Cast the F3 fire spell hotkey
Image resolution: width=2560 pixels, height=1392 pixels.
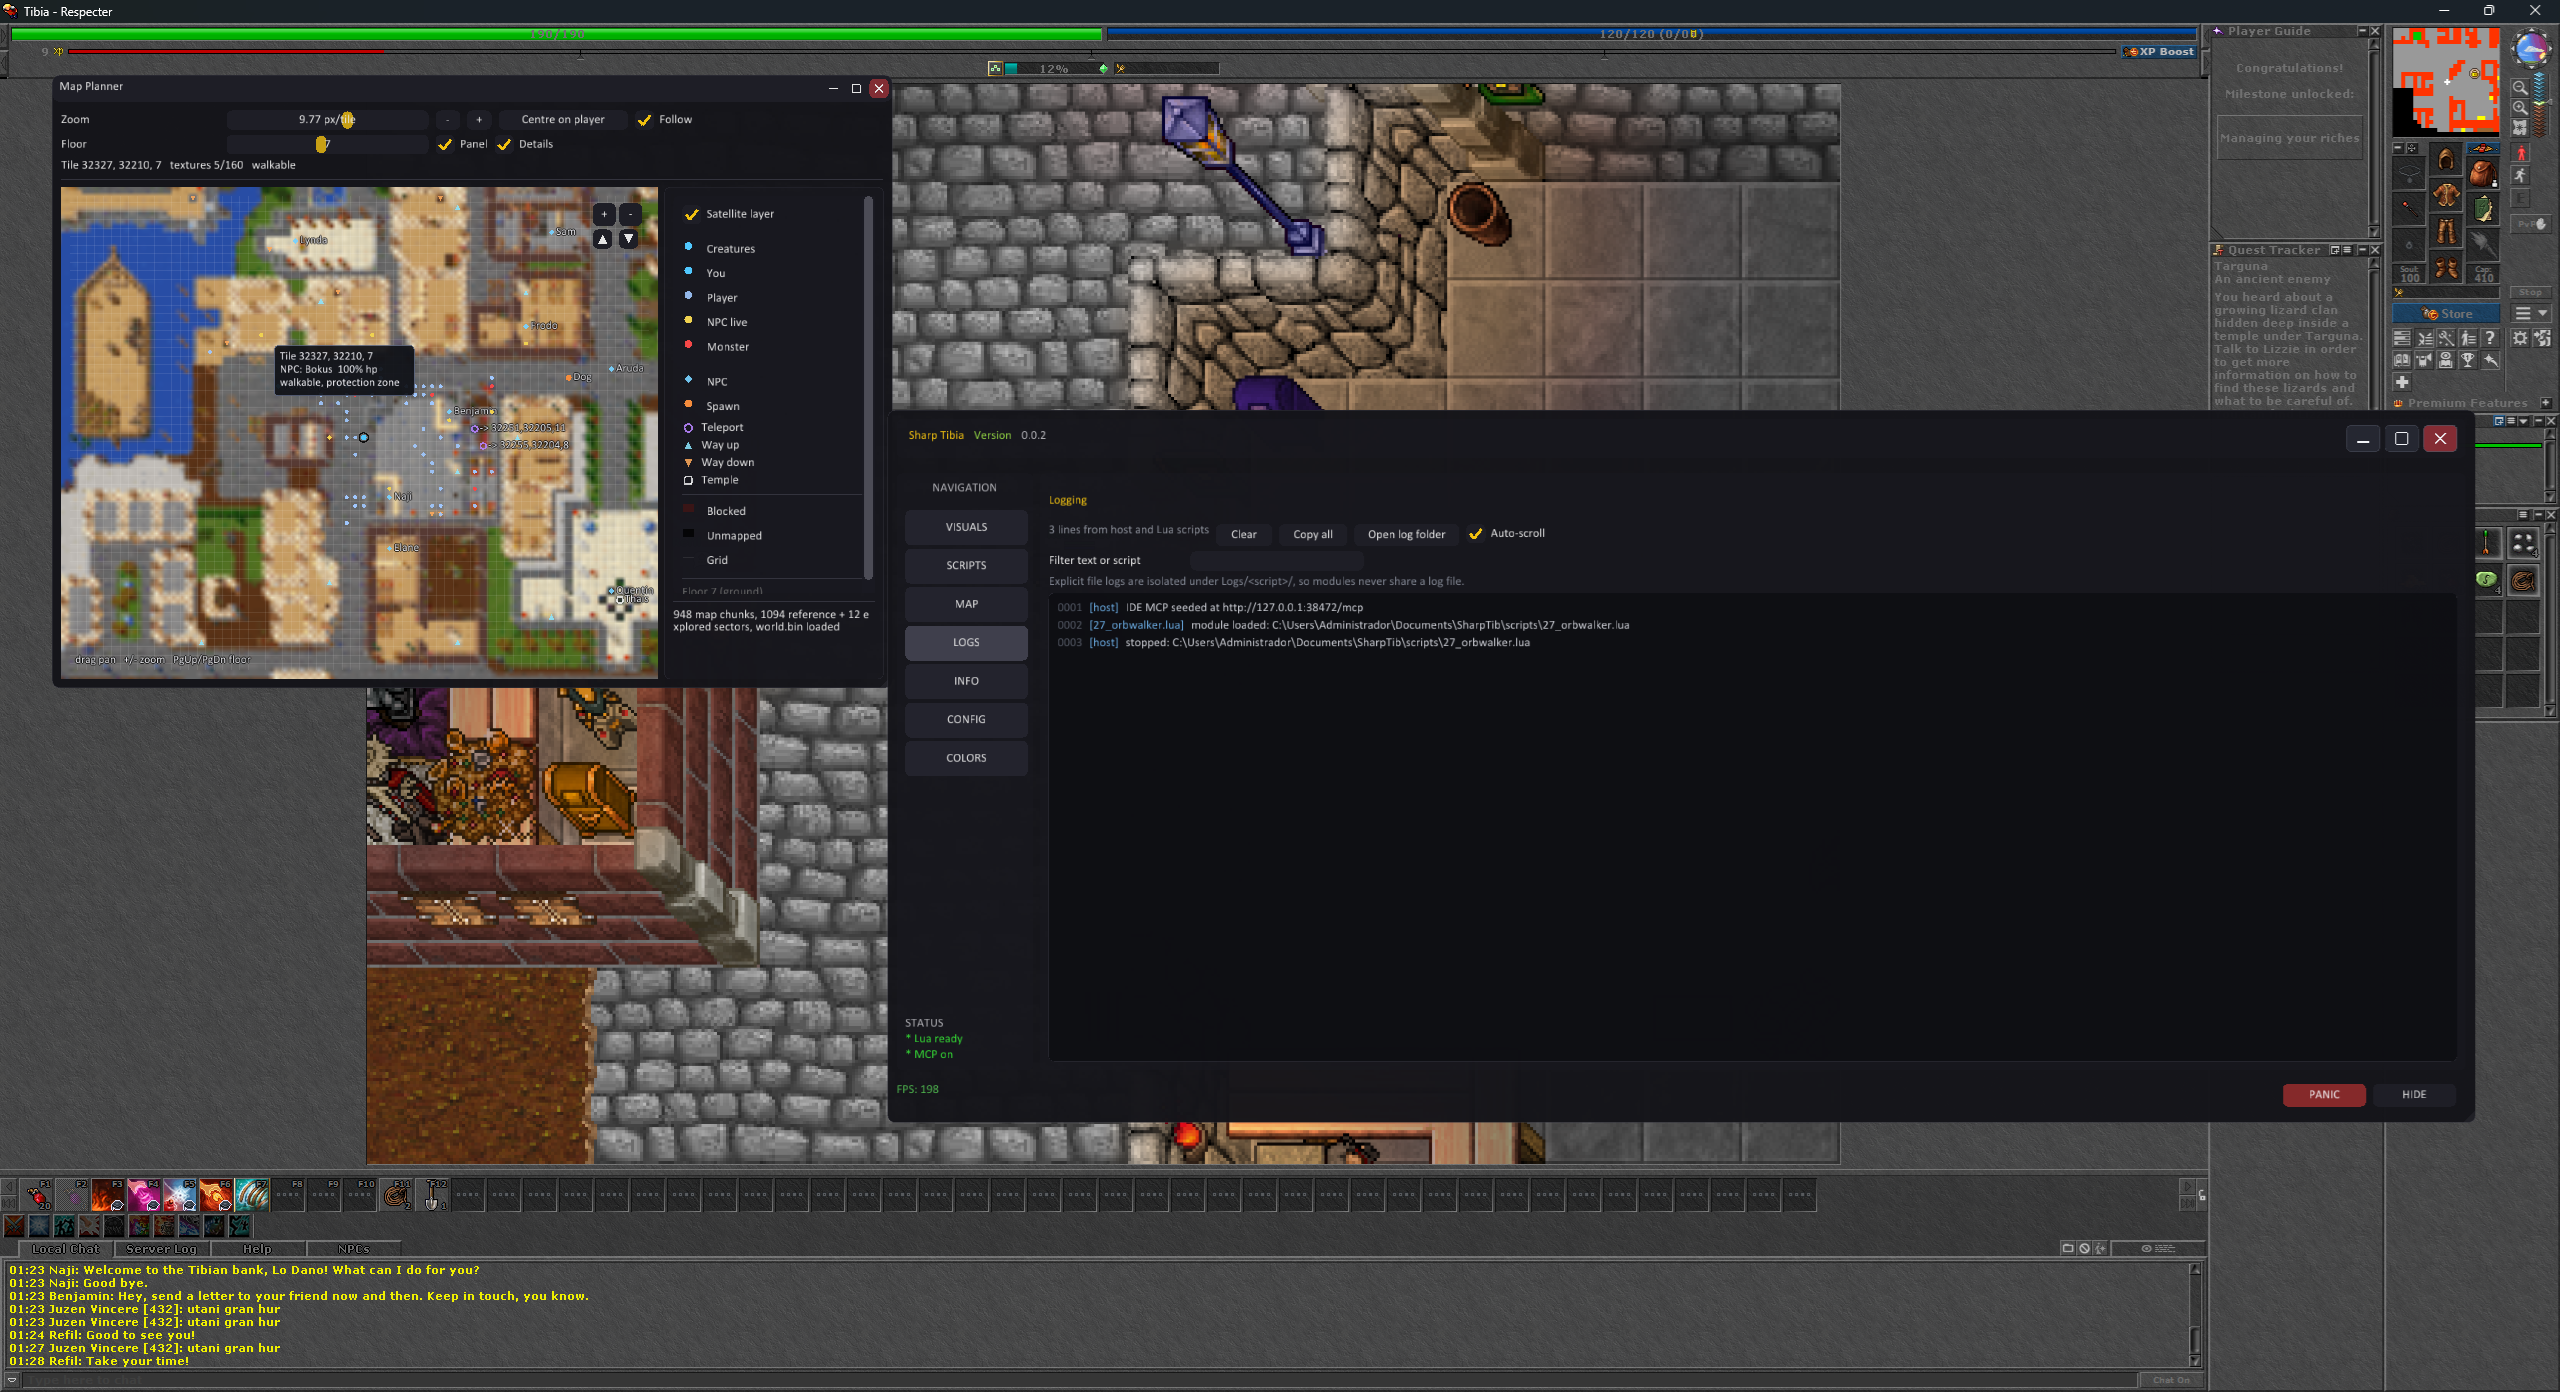(107, 1195)
